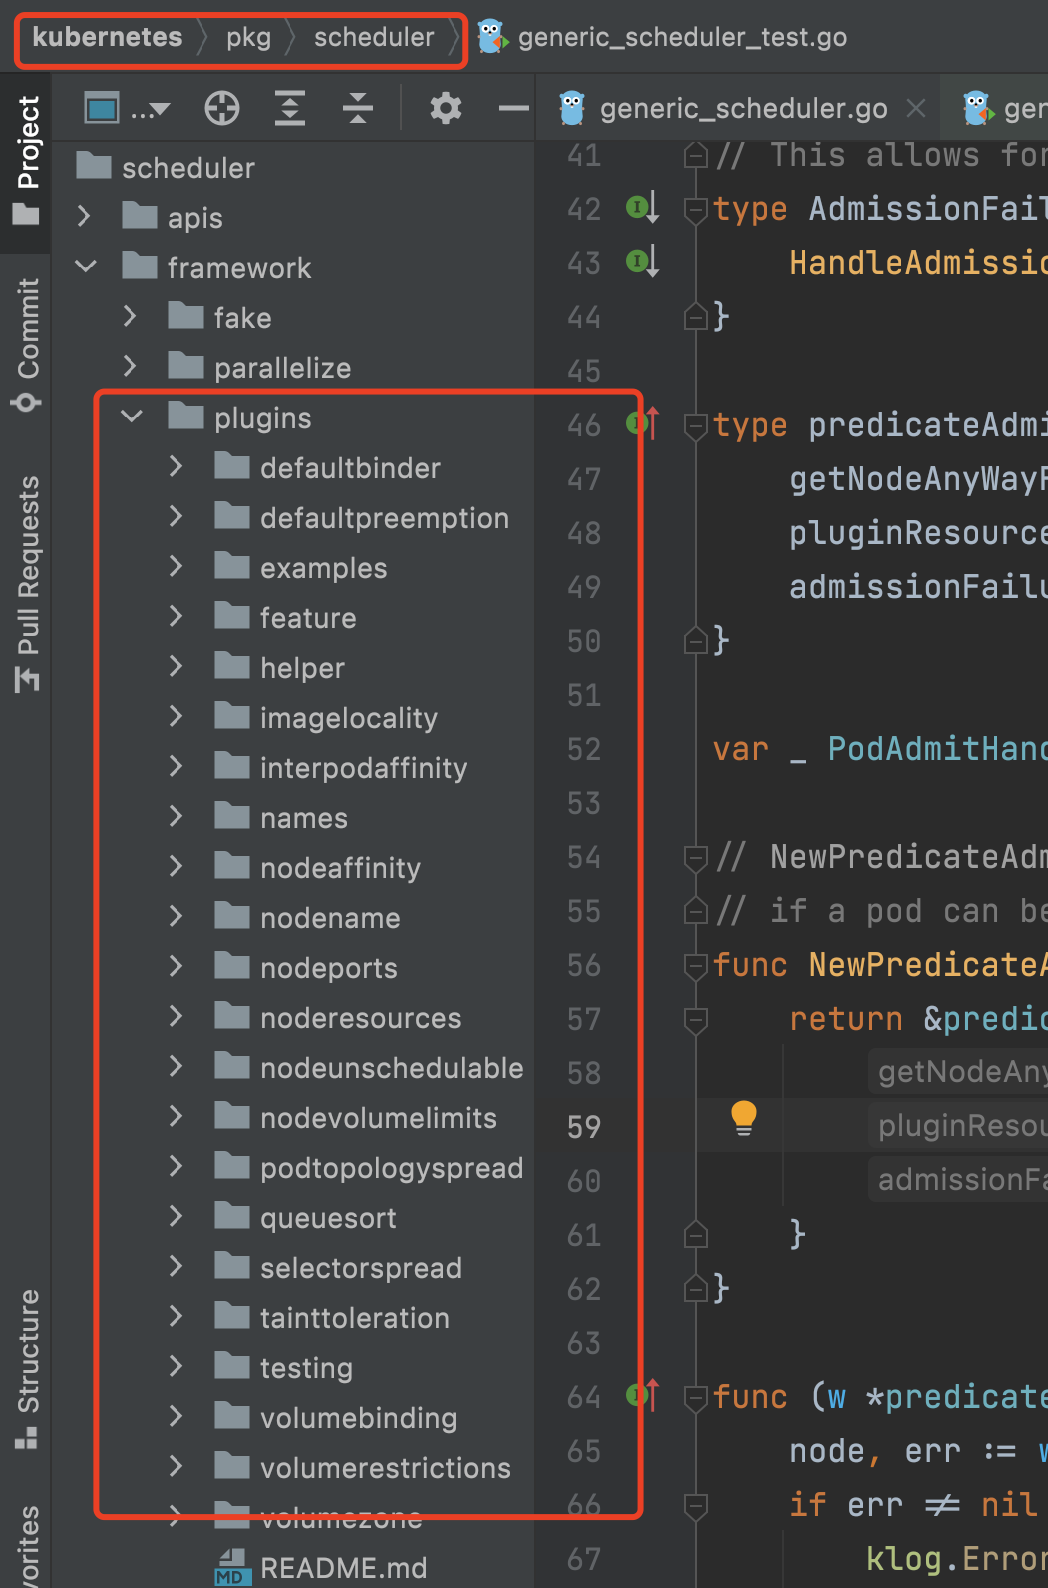Click gutter marker icon on line 64
Screen dimensions: 1048x1588
(641, 1394)
